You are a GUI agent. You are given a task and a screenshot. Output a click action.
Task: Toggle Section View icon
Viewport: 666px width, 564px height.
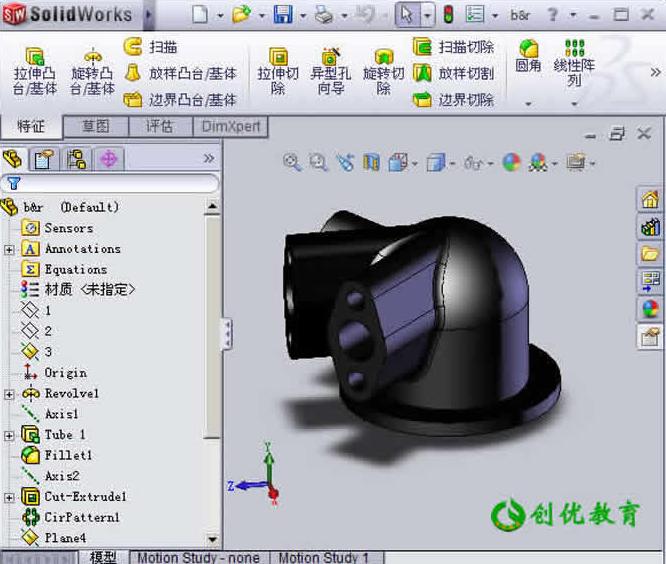pyautogui.click(x=371, y=163)
